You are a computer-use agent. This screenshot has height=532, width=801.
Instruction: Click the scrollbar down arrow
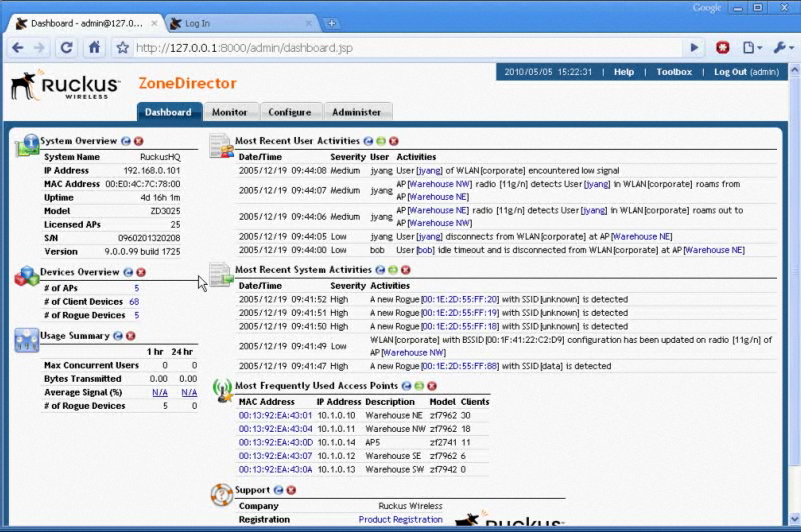[x=794, y=519]
